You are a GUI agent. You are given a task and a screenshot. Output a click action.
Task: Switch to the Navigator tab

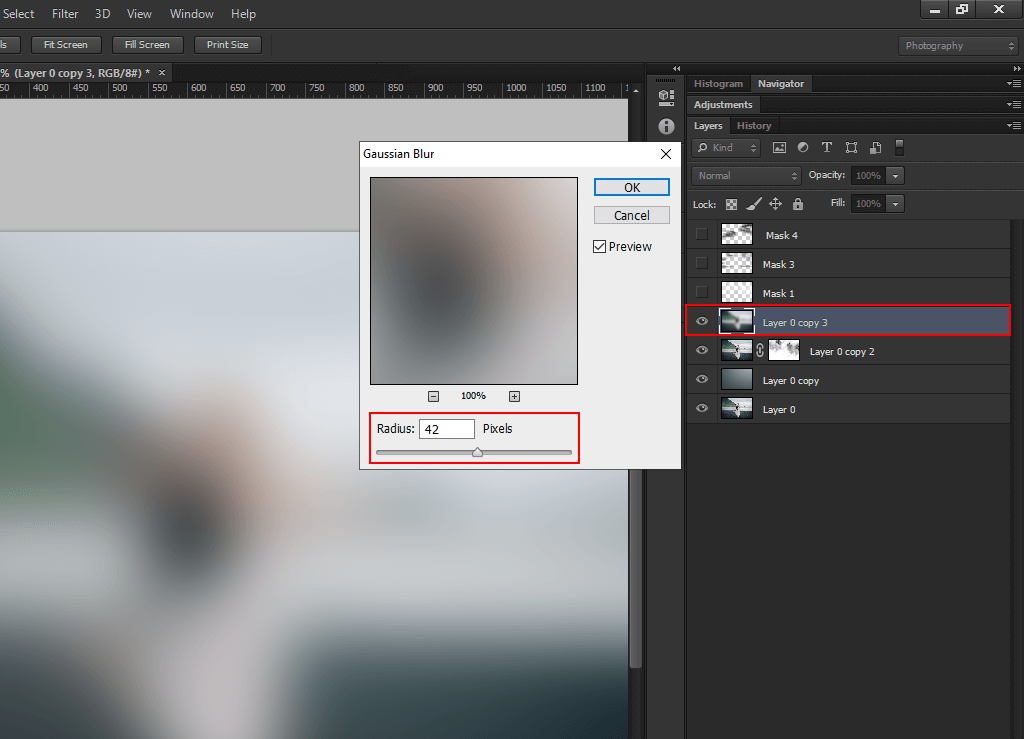(x=781, y=84)
